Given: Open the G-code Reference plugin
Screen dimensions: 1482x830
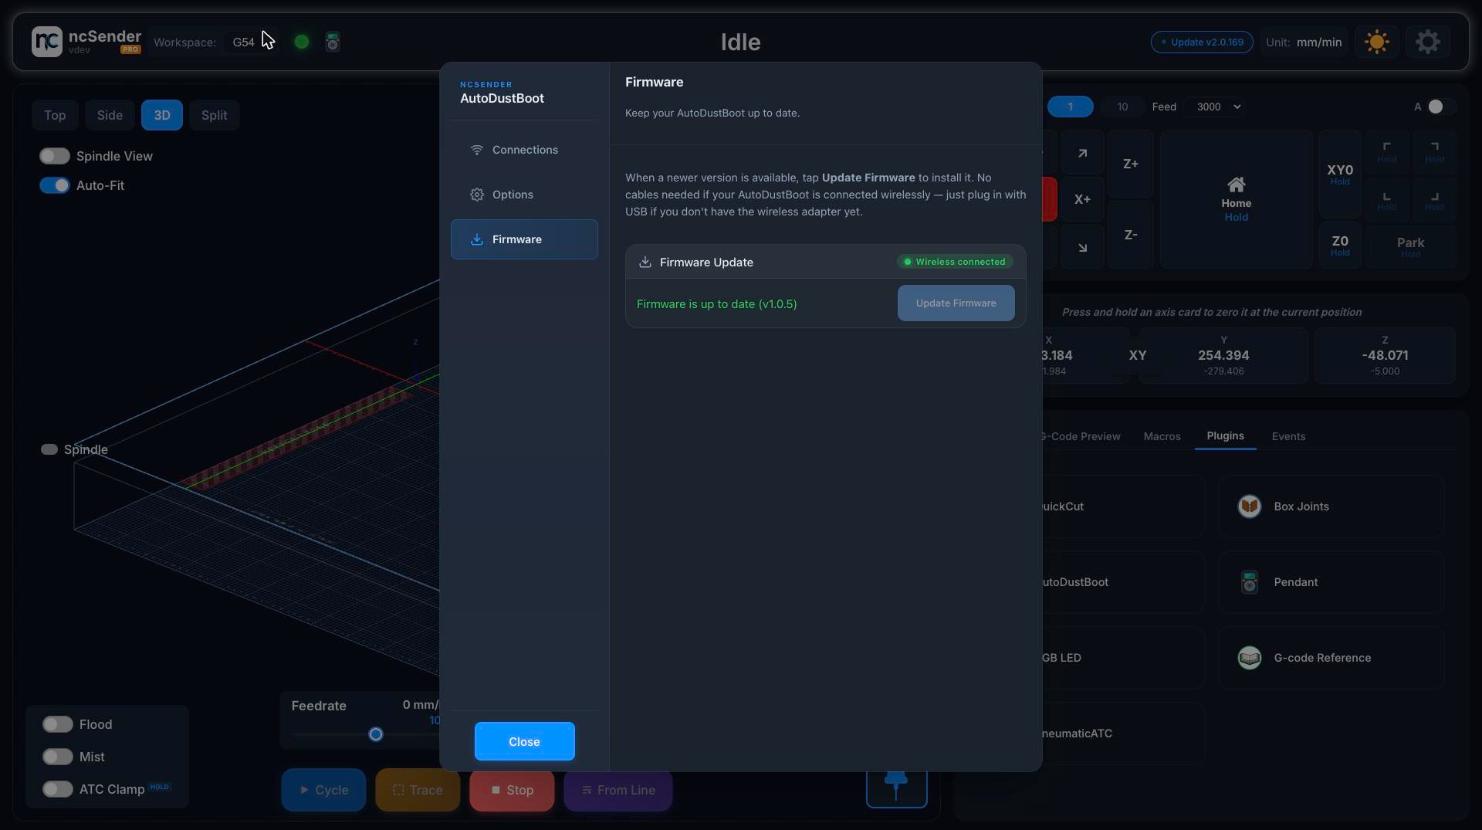Looking at the screenshot, I should (1331, 658).
